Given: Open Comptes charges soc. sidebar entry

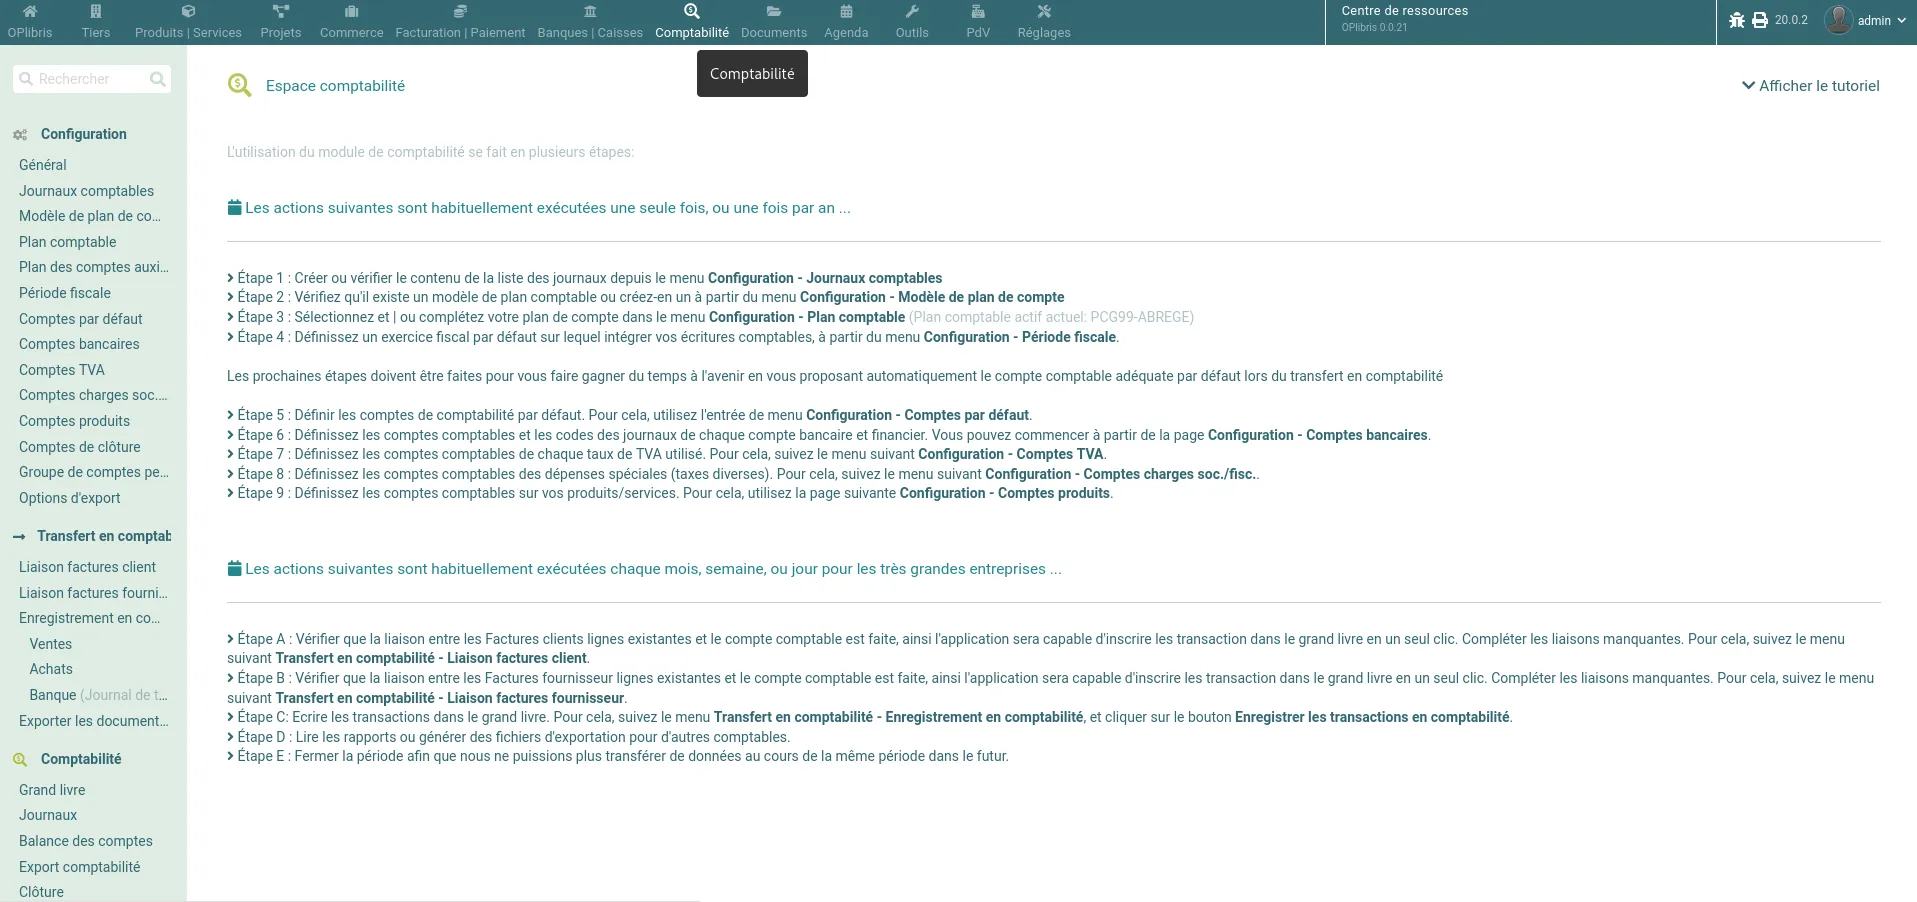Looking at the screenshot, I should (93, 395).
